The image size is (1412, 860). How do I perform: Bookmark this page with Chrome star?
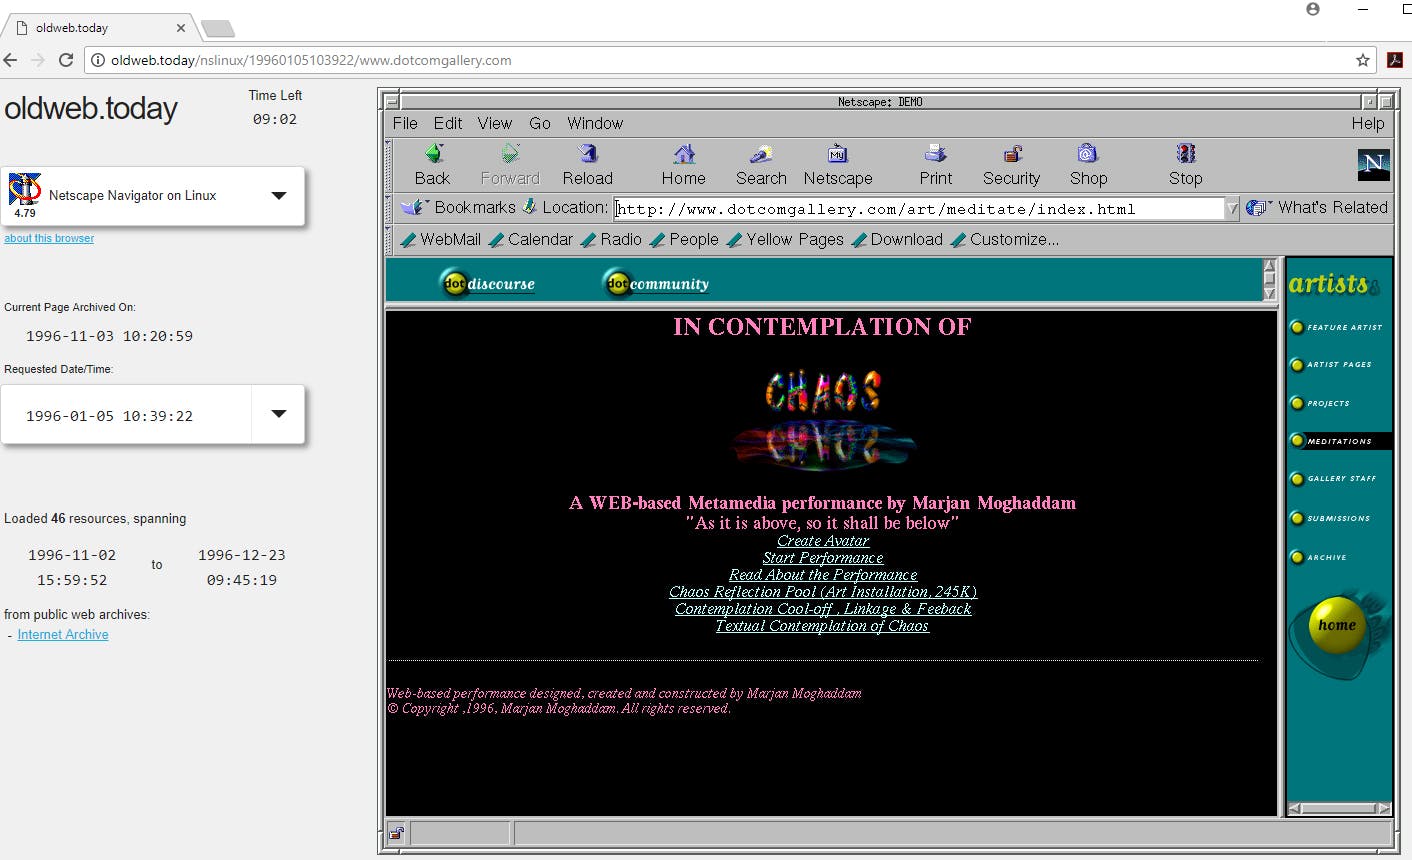click(x=1362, y=60)
